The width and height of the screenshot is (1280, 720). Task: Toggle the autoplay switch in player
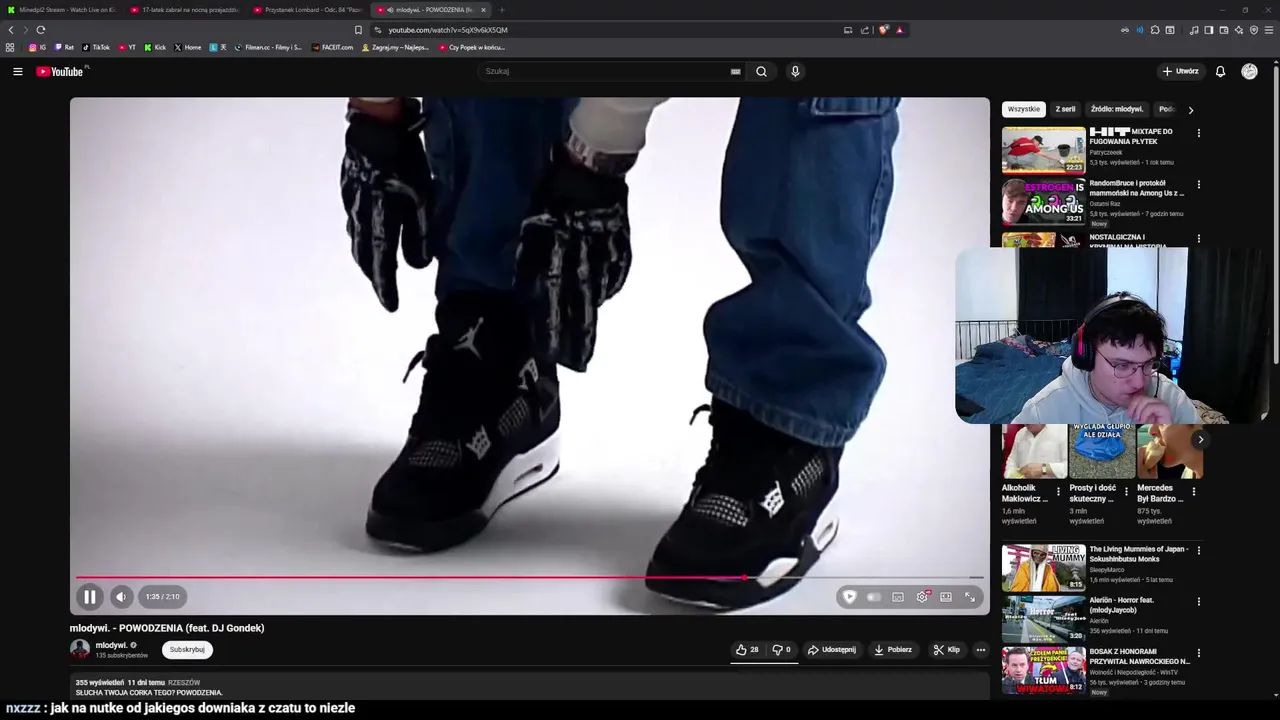coord(874,597)
